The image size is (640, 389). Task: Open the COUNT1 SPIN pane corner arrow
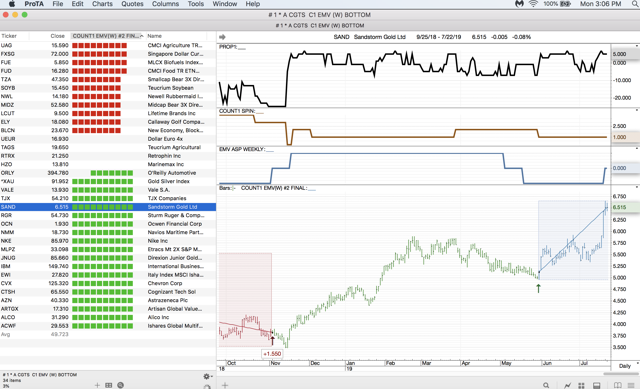[x=637, y=110]
